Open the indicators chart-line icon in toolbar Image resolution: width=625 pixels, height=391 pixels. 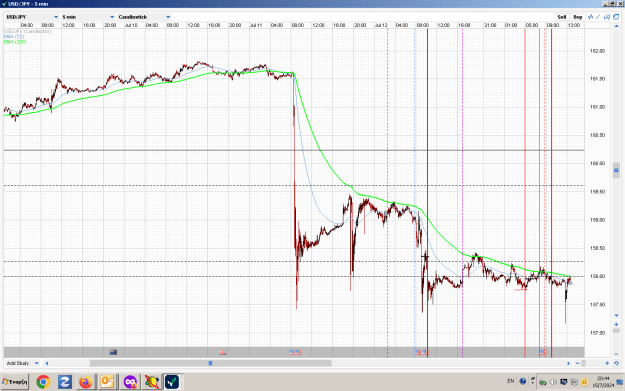point(590,17)
